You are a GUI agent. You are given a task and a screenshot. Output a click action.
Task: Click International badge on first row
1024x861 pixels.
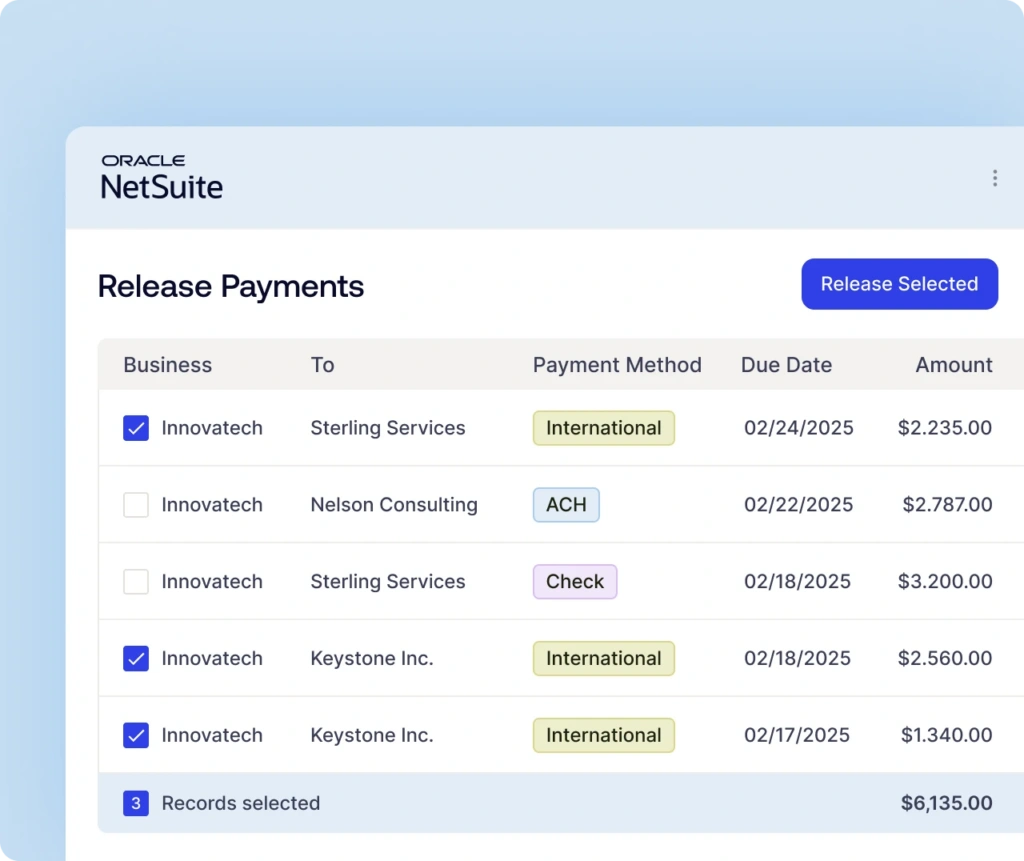pos(603,428)
